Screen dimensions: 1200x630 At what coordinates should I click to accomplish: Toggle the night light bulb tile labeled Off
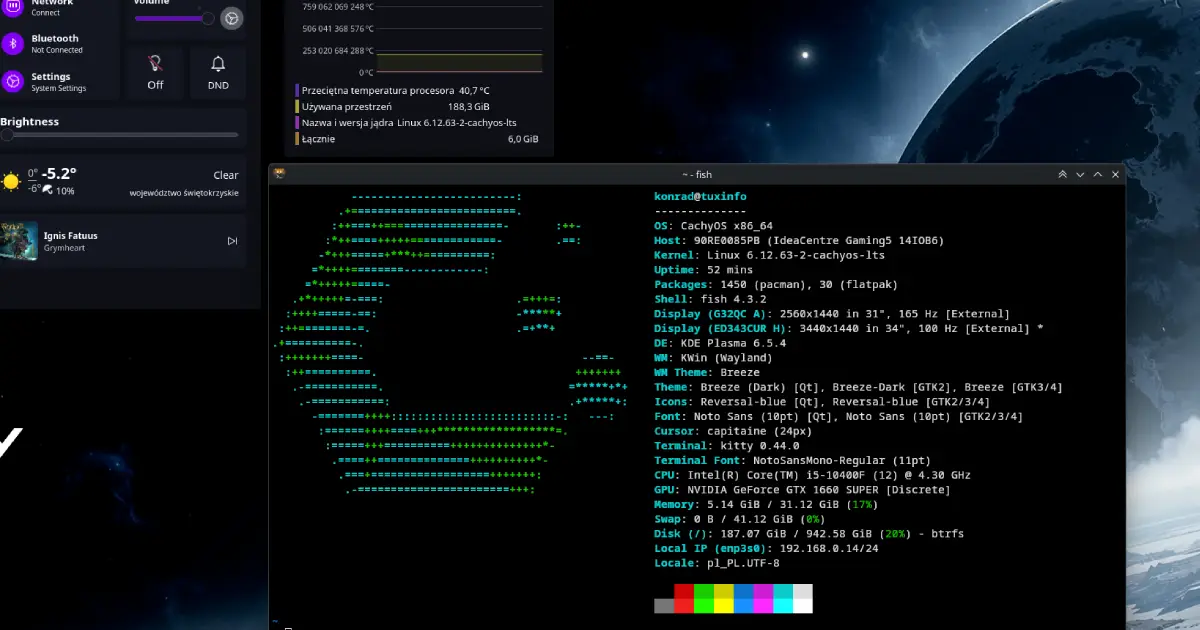[x=155, y=72]
